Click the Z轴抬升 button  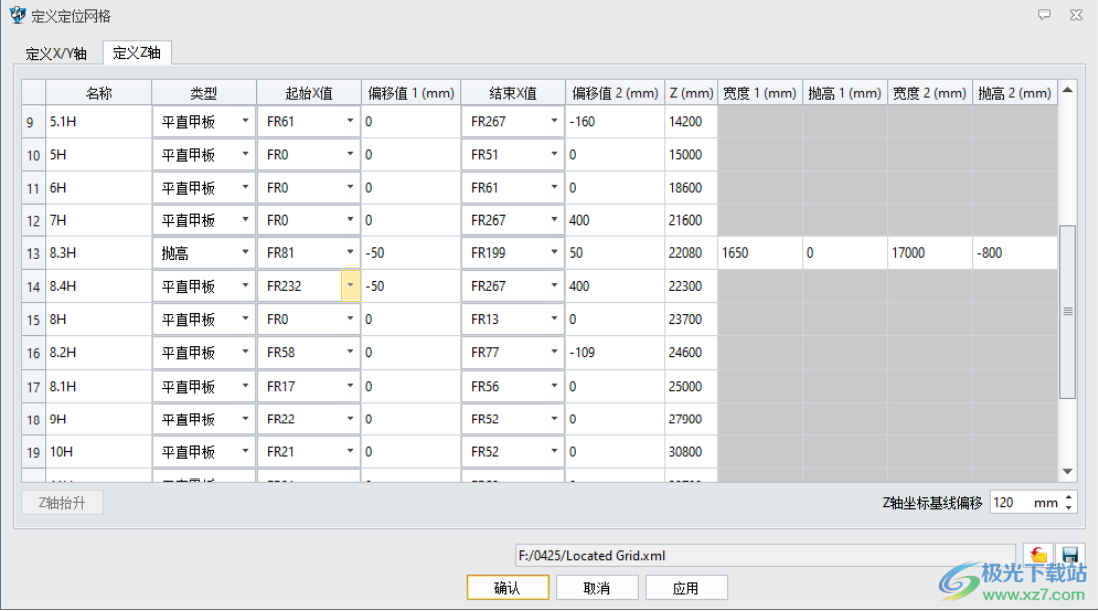tap(62, 503)
